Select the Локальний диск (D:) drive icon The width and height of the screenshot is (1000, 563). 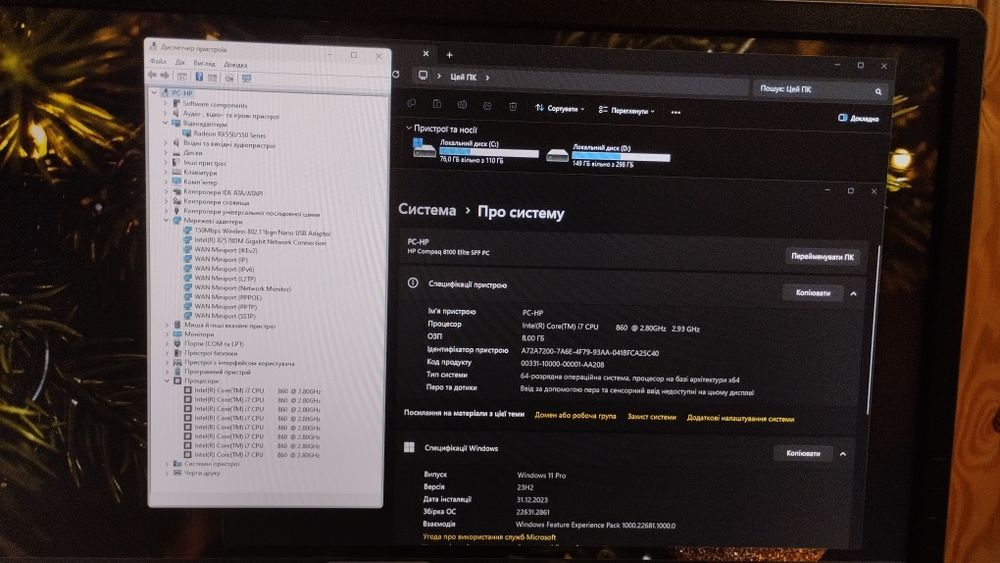[x=557, y=155]
